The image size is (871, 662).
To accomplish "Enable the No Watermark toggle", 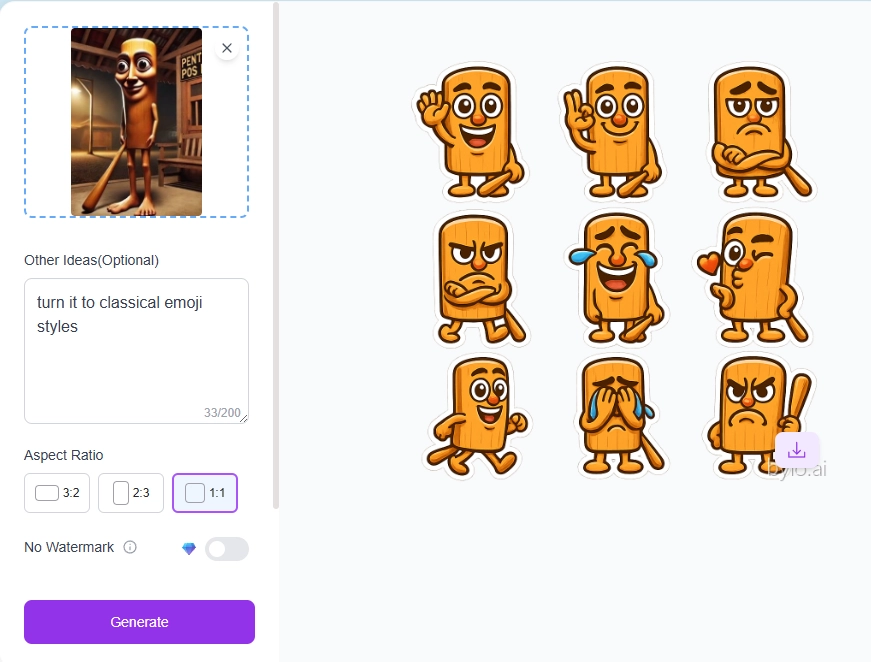I will (227, 548).
